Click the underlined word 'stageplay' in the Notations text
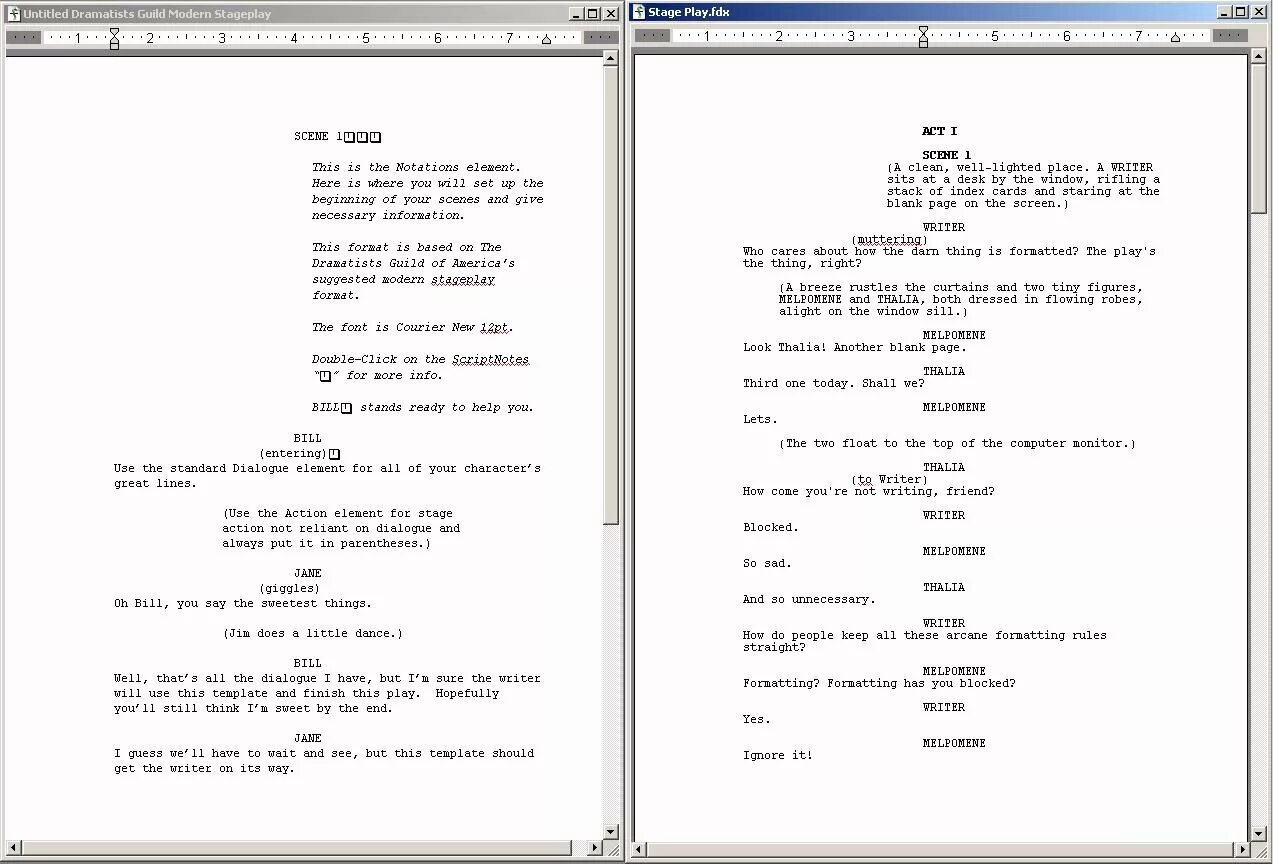Screen dimensions: 1273x864 tap(463, 279)
